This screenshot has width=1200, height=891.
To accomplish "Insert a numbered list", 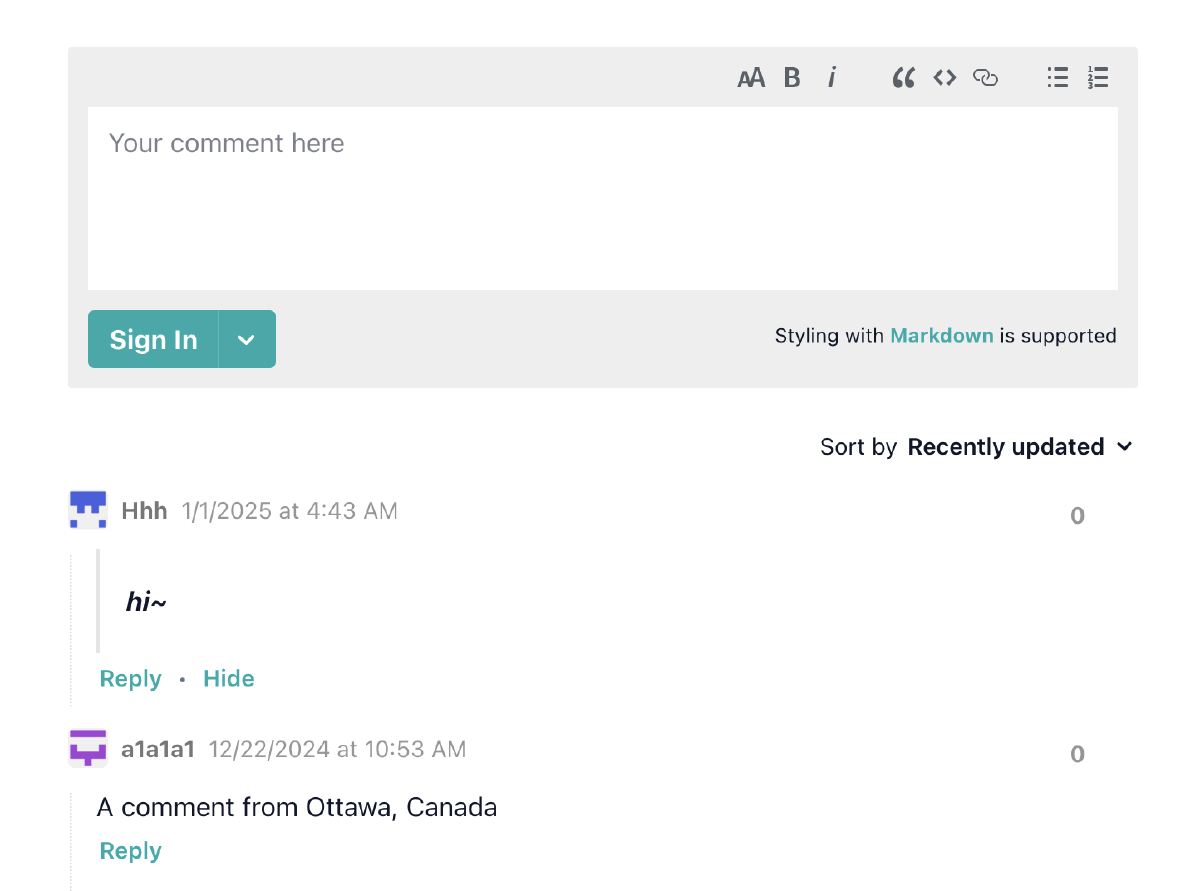I will click(1098, 78).
